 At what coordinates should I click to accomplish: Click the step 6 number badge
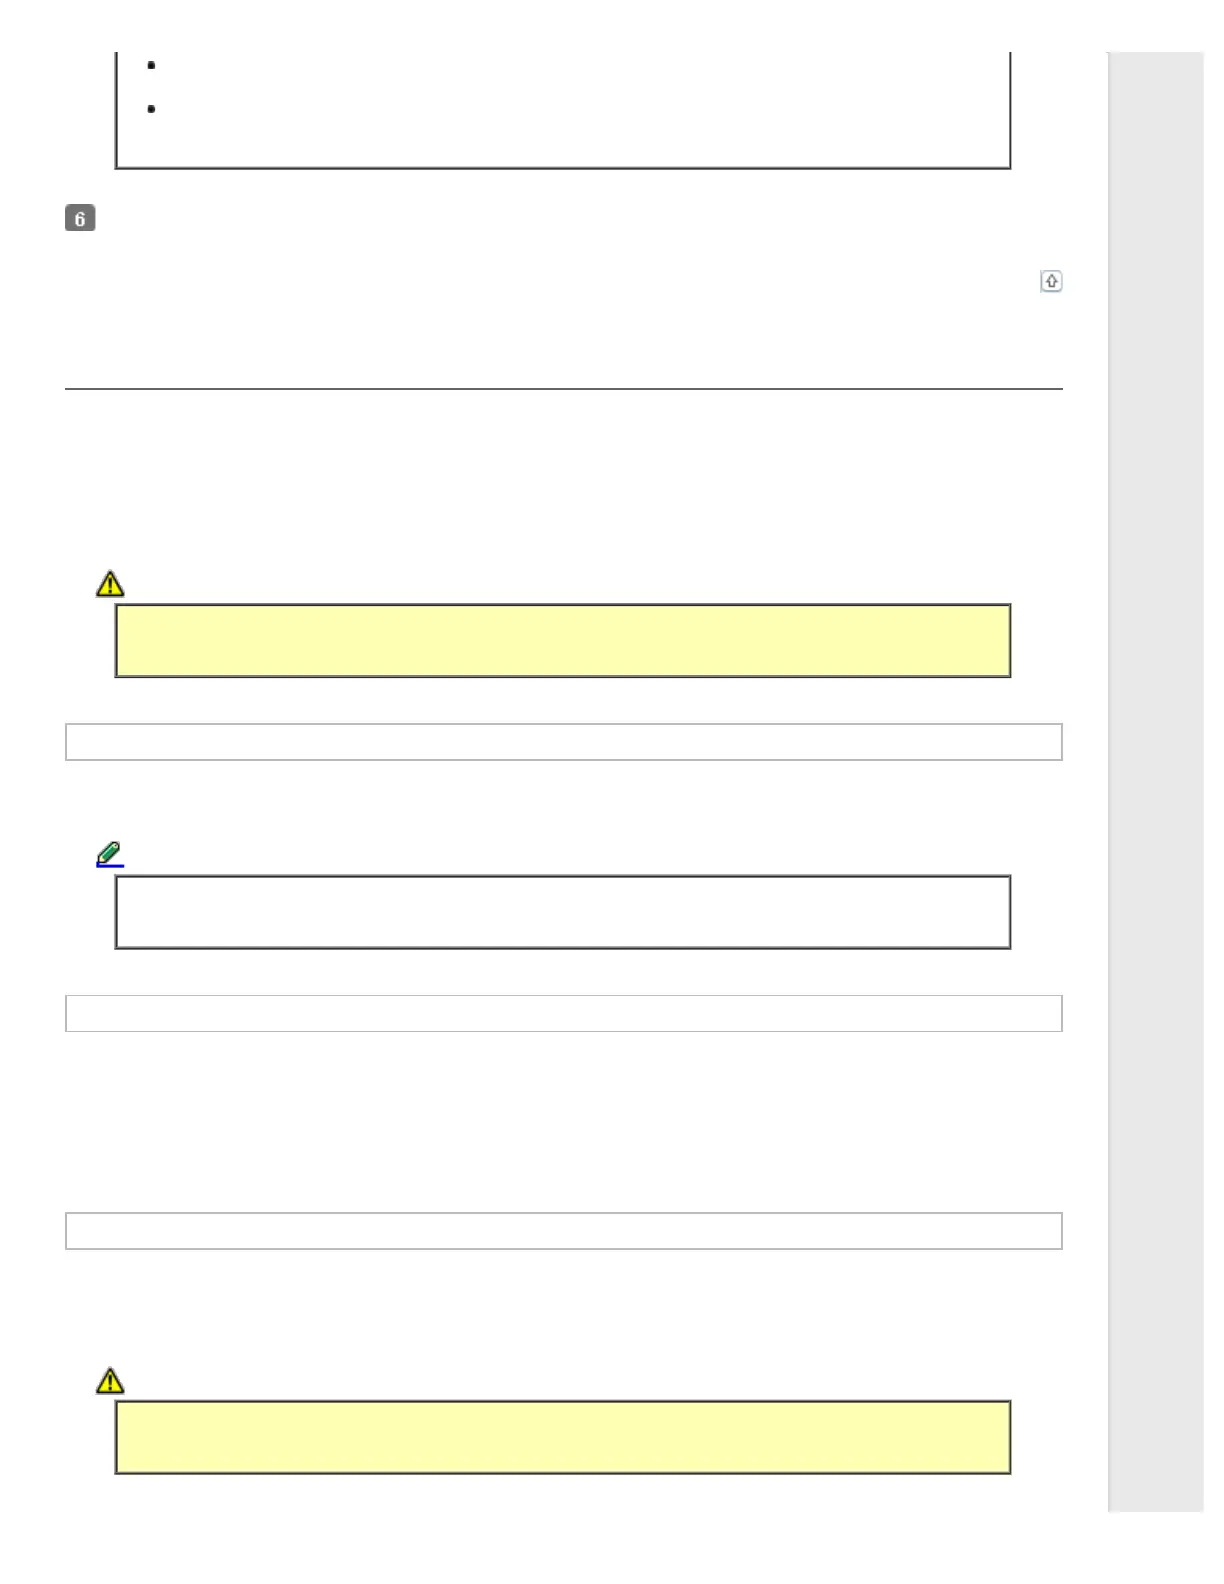tap(80, 218)
